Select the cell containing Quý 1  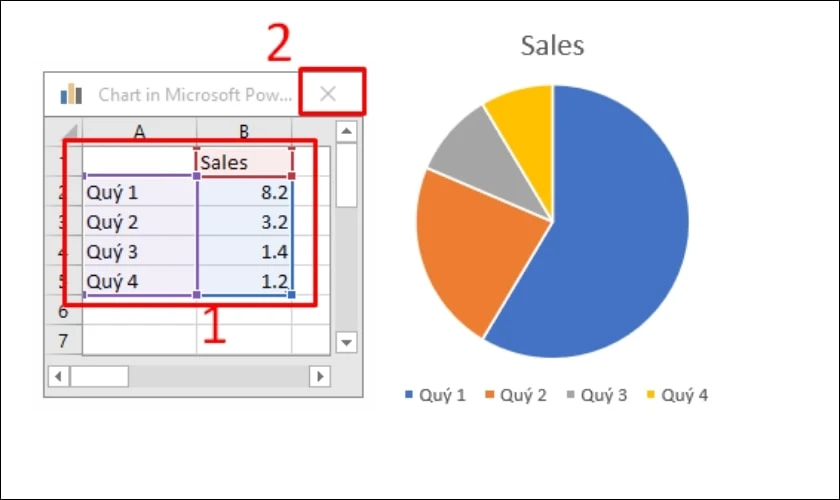click(139, 192)
